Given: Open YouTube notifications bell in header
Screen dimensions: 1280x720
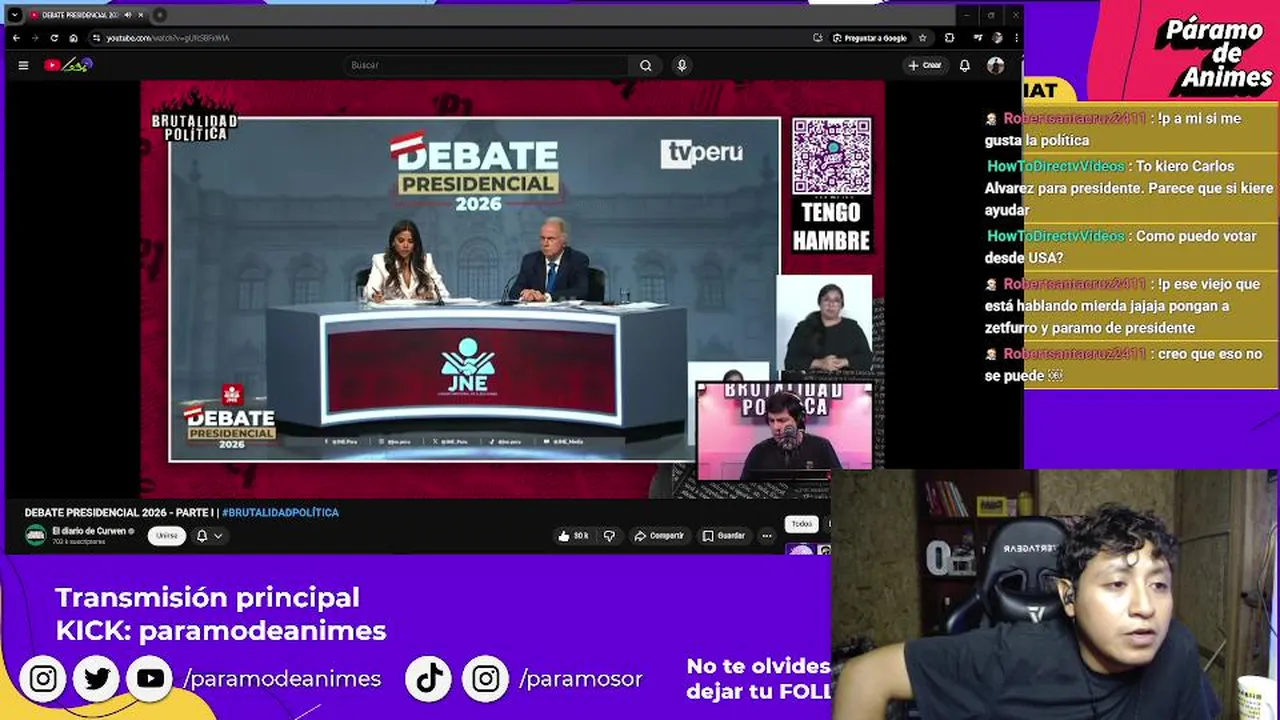Looking at the screenshot, I should point(965,65).
